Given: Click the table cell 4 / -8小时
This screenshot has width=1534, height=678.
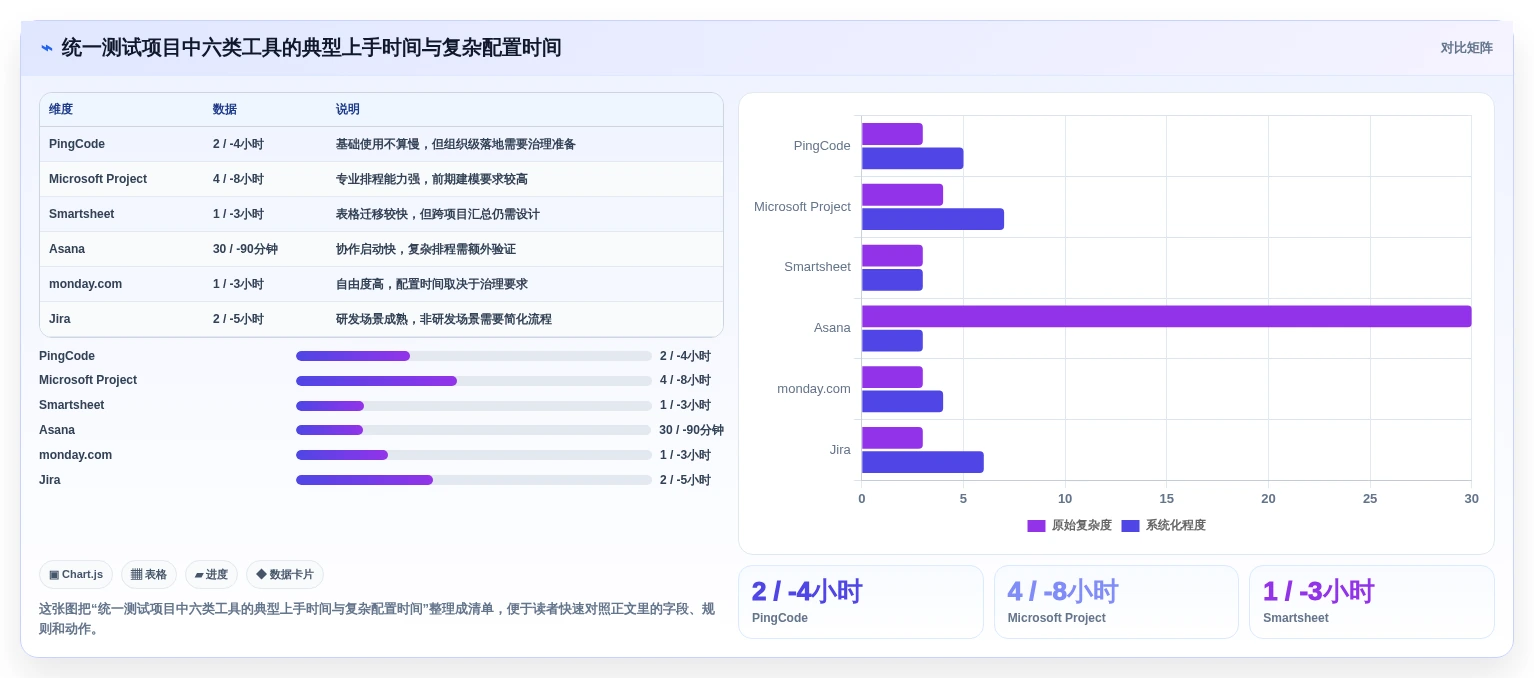Looking at the screenshot, I should (x=238, y=179).
